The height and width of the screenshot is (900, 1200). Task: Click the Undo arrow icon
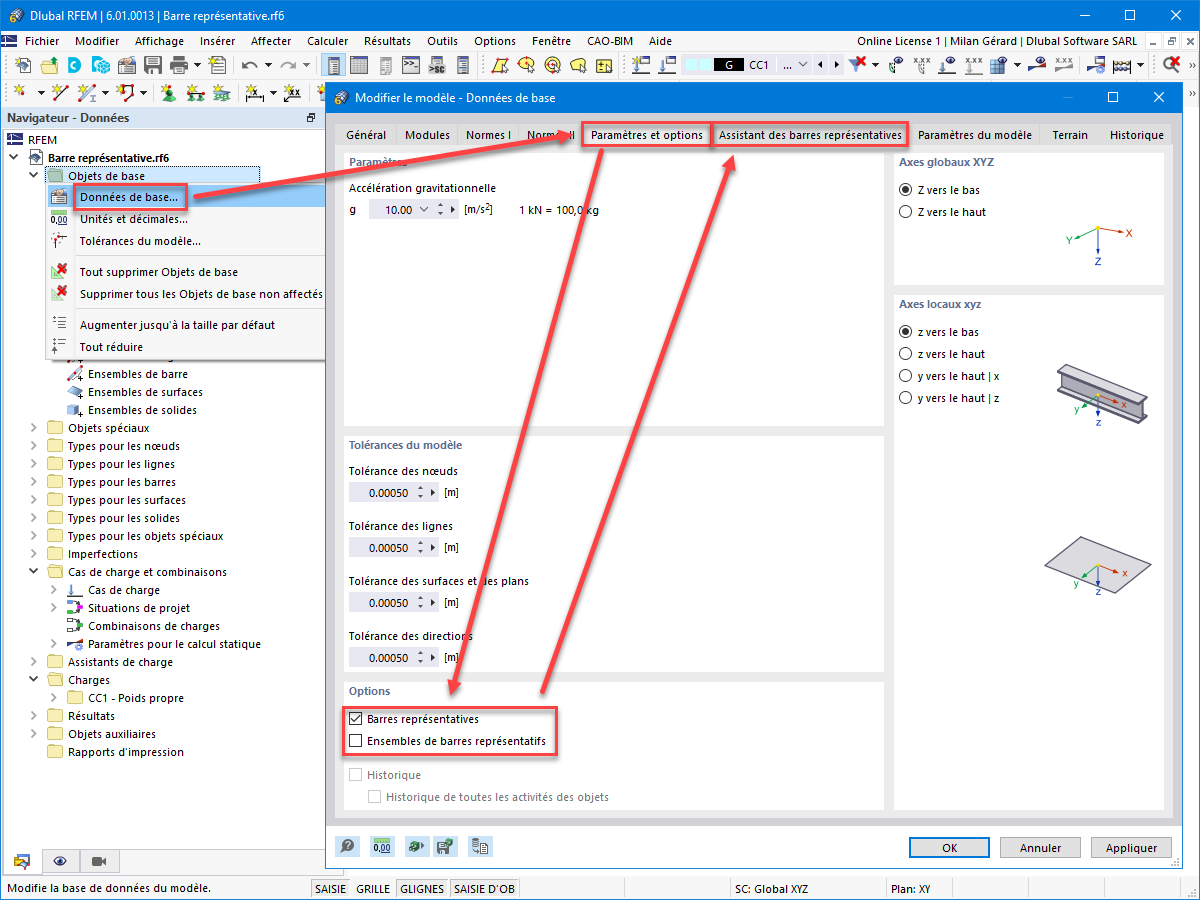tap(249, 65)
